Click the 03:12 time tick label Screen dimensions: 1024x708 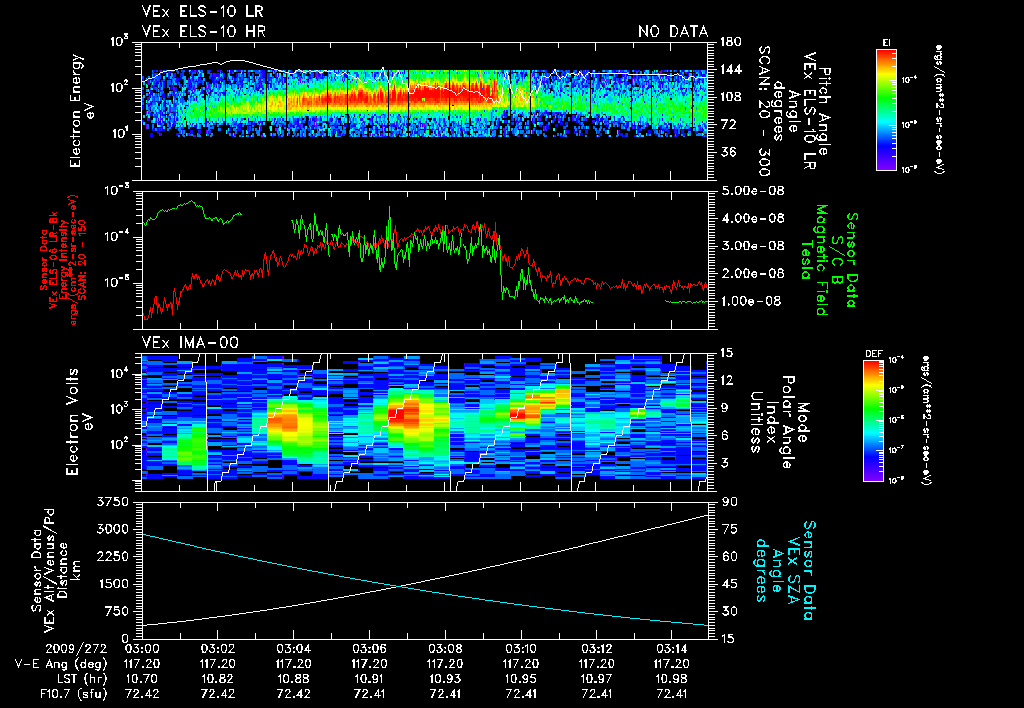coord(597,649)
